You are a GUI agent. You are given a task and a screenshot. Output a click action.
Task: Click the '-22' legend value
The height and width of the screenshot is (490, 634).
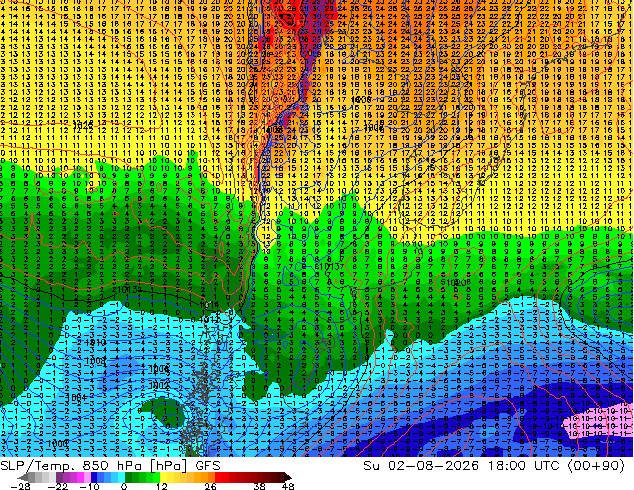coord(58,486)
